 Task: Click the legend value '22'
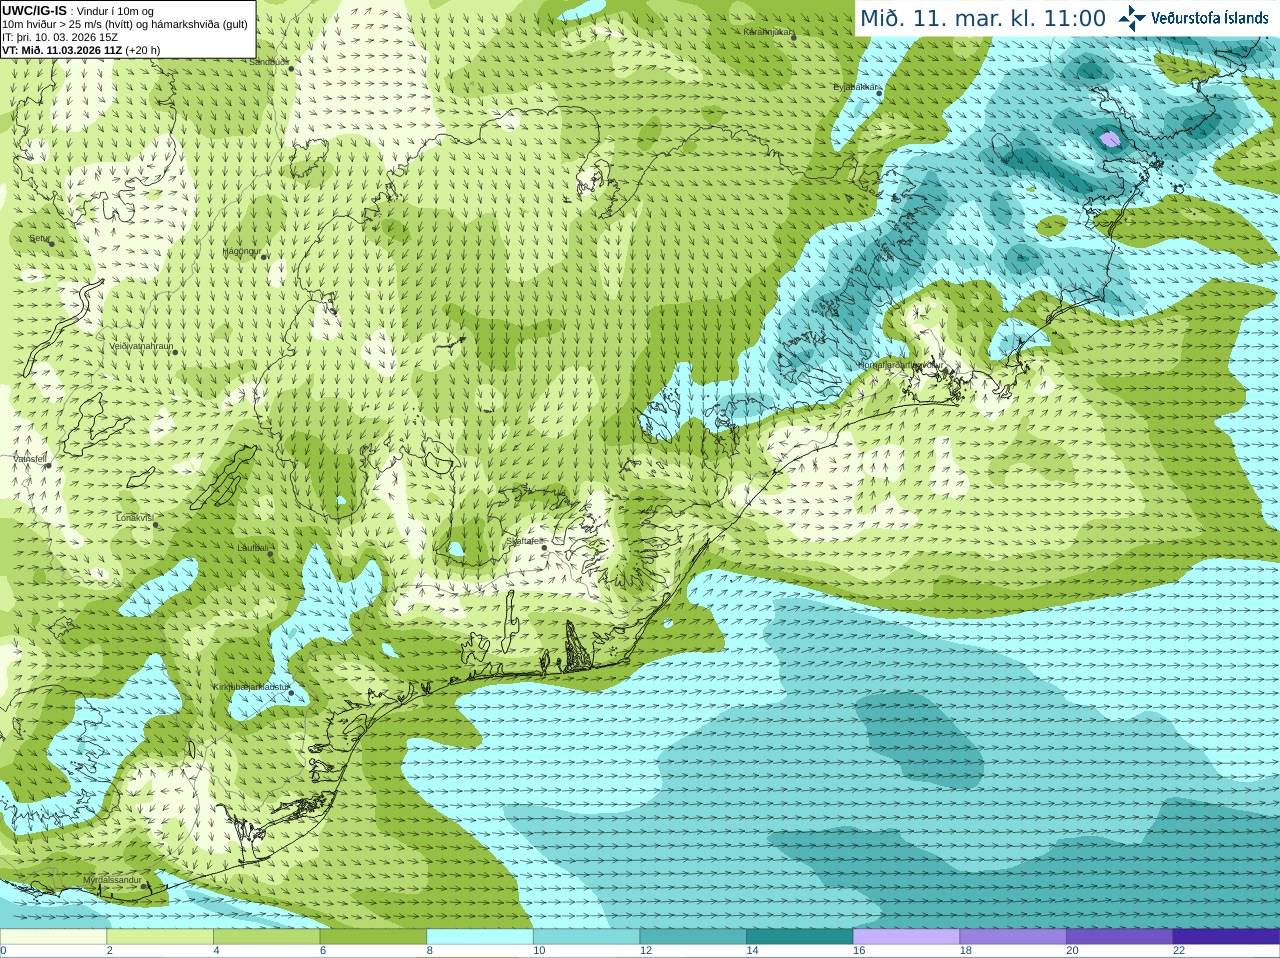click(x=1179, y=951)
